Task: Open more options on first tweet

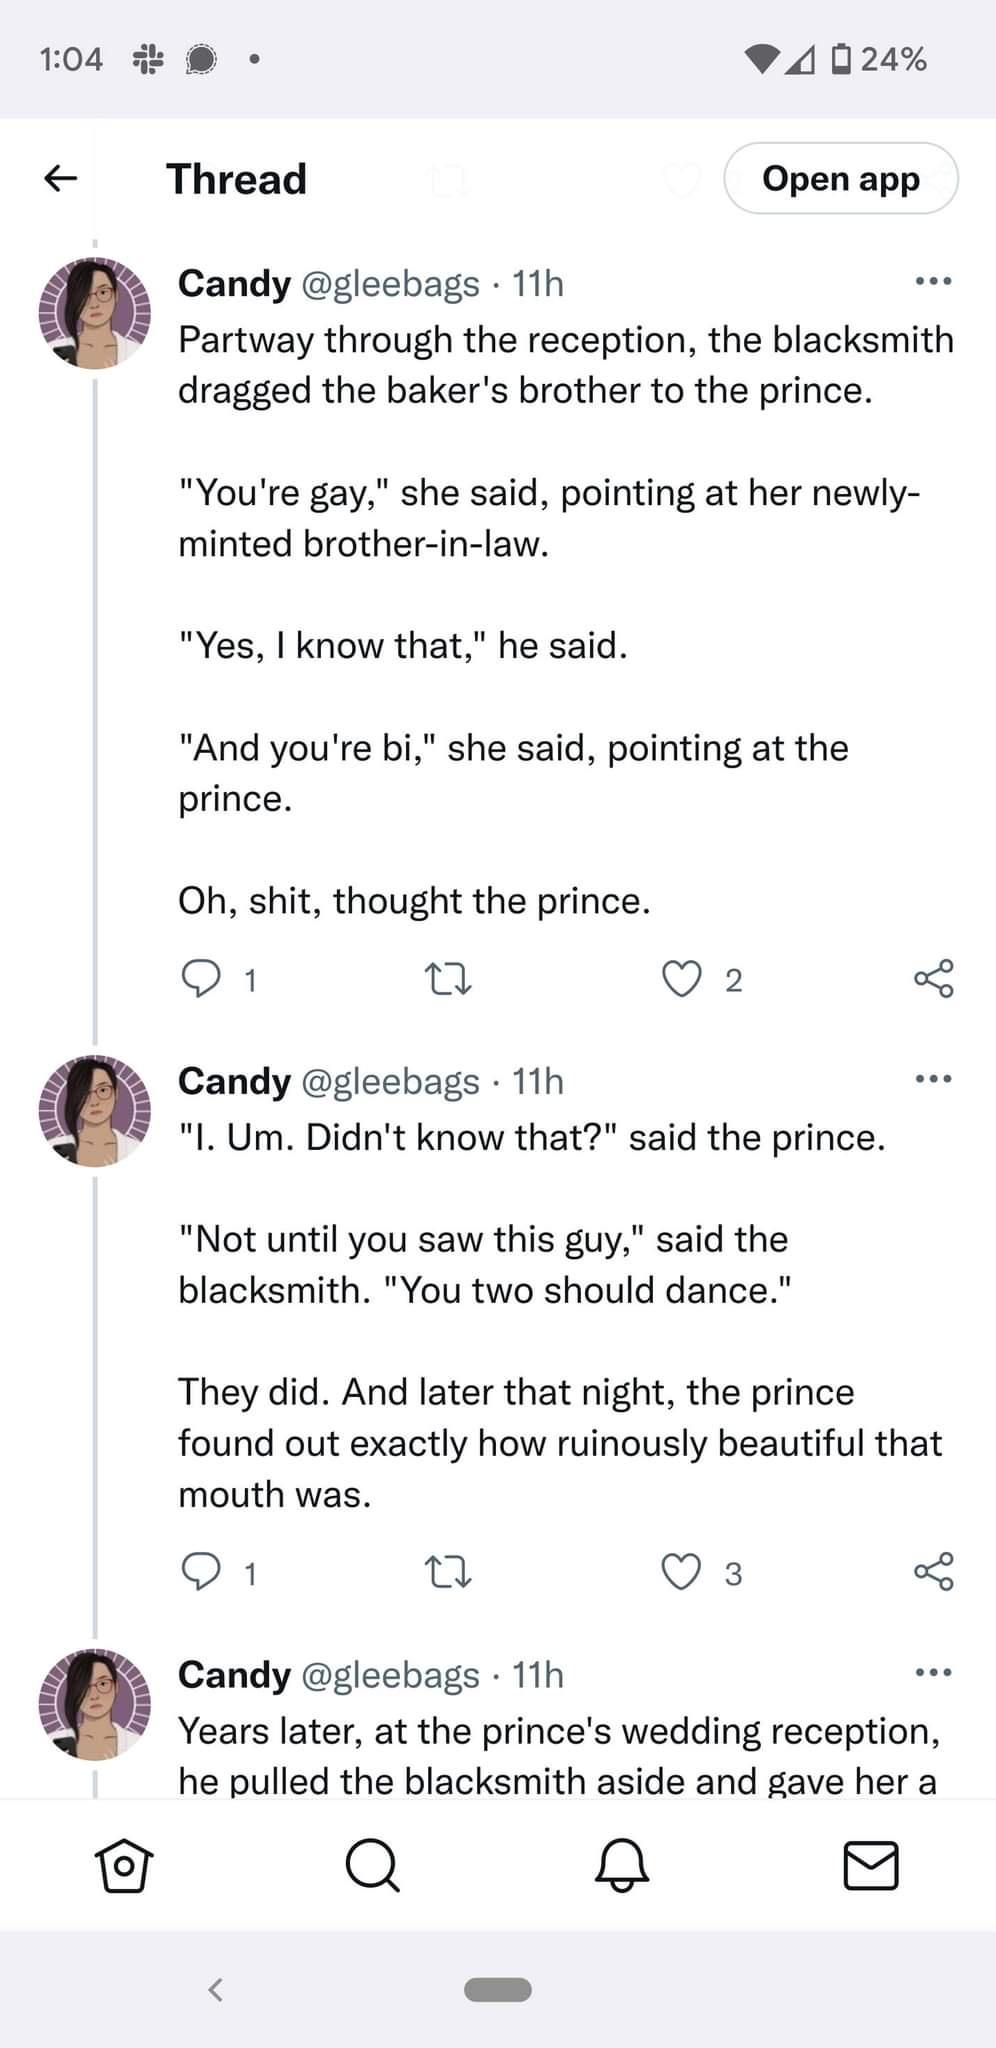Action: point(934,282)
